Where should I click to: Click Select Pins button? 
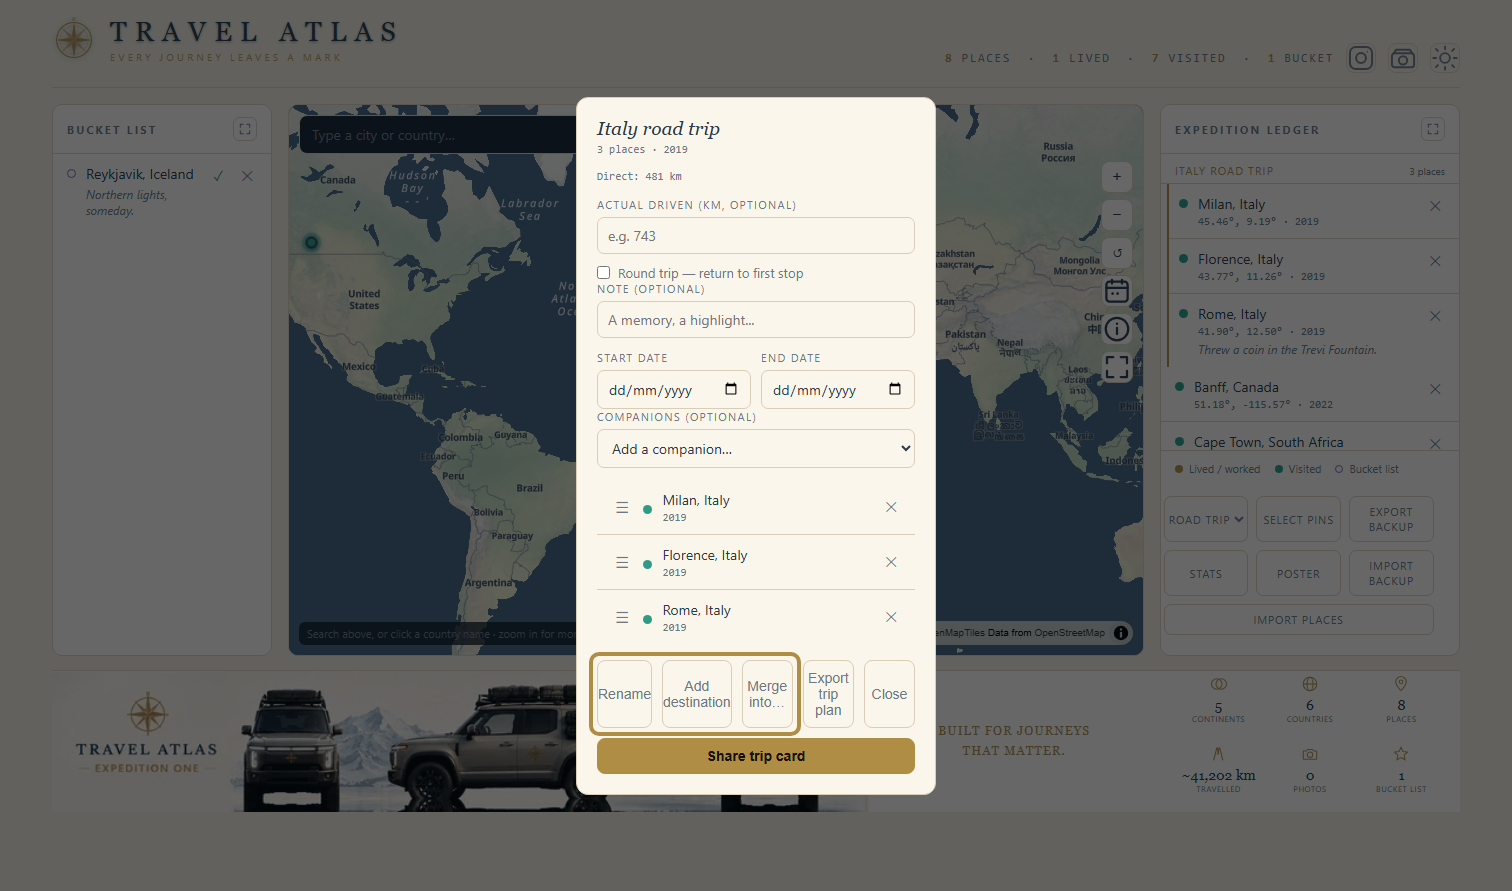click(x=1298, y=519)
